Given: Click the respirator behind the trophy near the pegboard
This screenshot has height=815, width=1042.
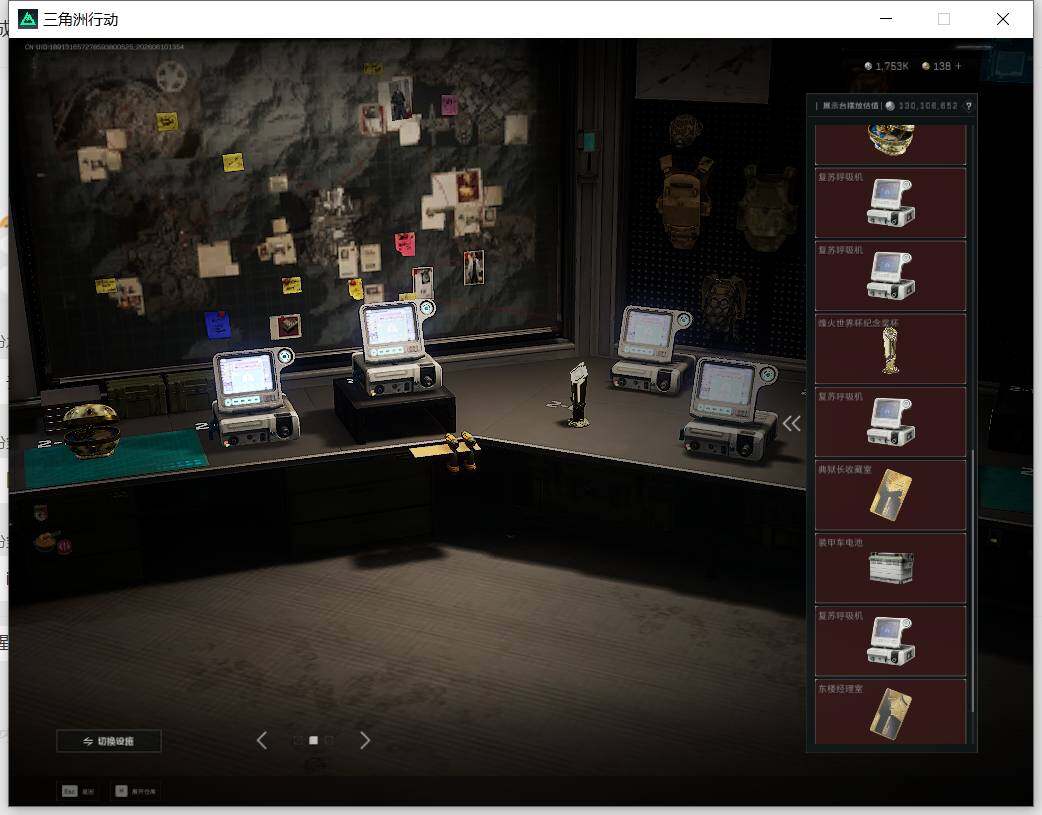Looking at the screenshot, I should pyautogui.click(x=650, y=350).
